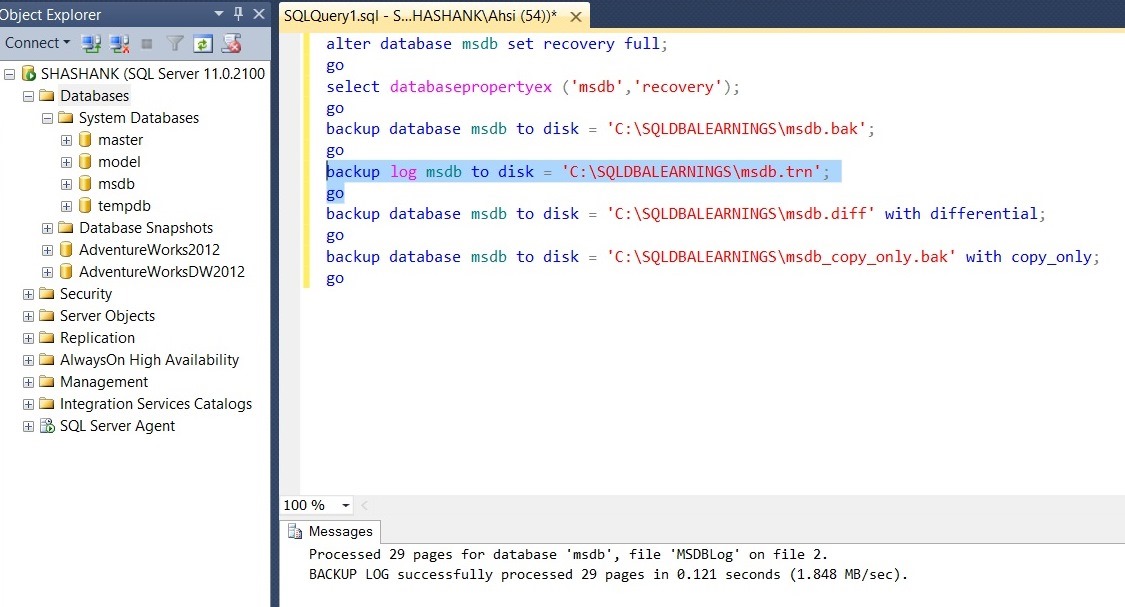Image resolution: width=1125 pixels, height=607 pixels.
Task: Expand the model database node
Action: [x=66, y=162]
